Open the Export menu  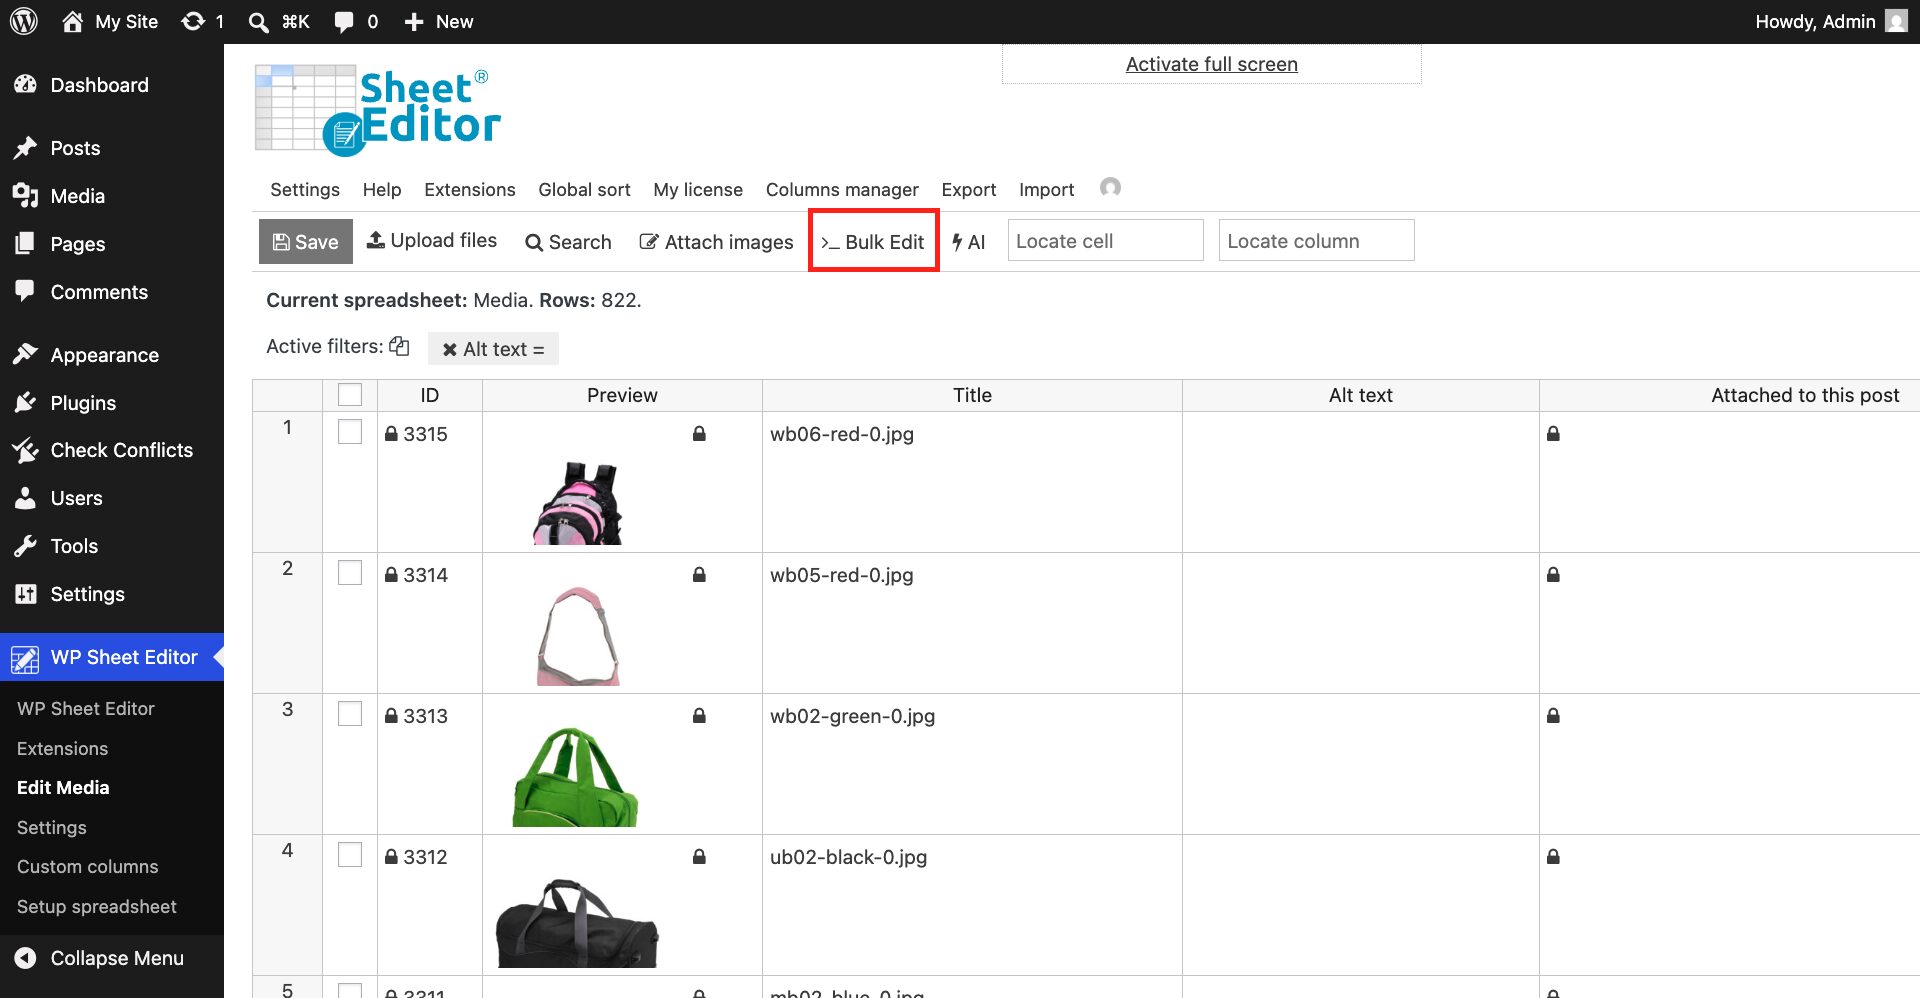point(968,189)
